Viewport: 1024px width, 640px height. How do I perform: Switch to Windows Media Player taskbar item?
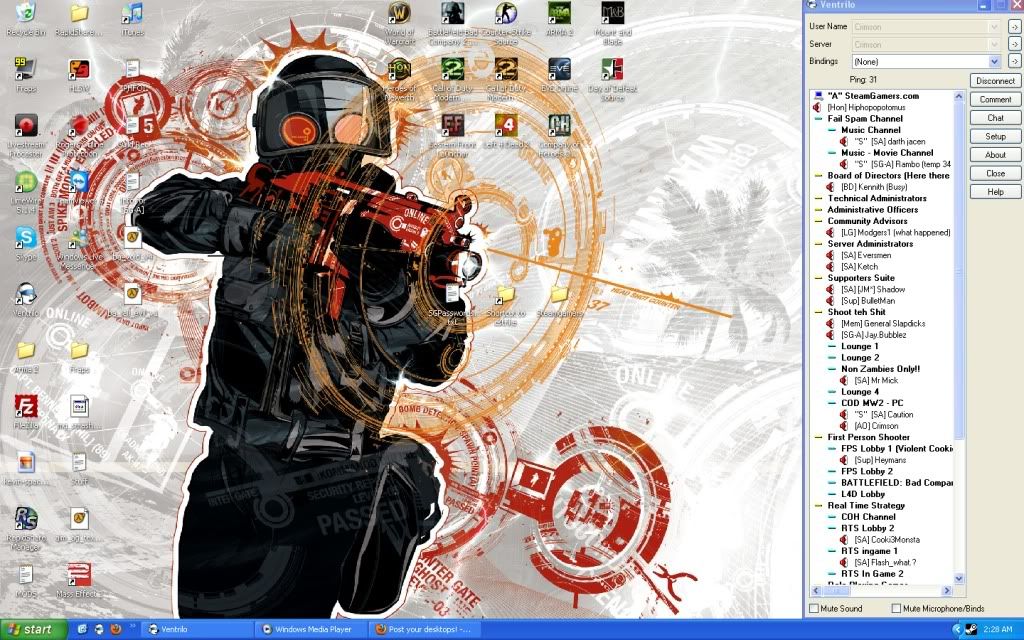tap(313, 630)
